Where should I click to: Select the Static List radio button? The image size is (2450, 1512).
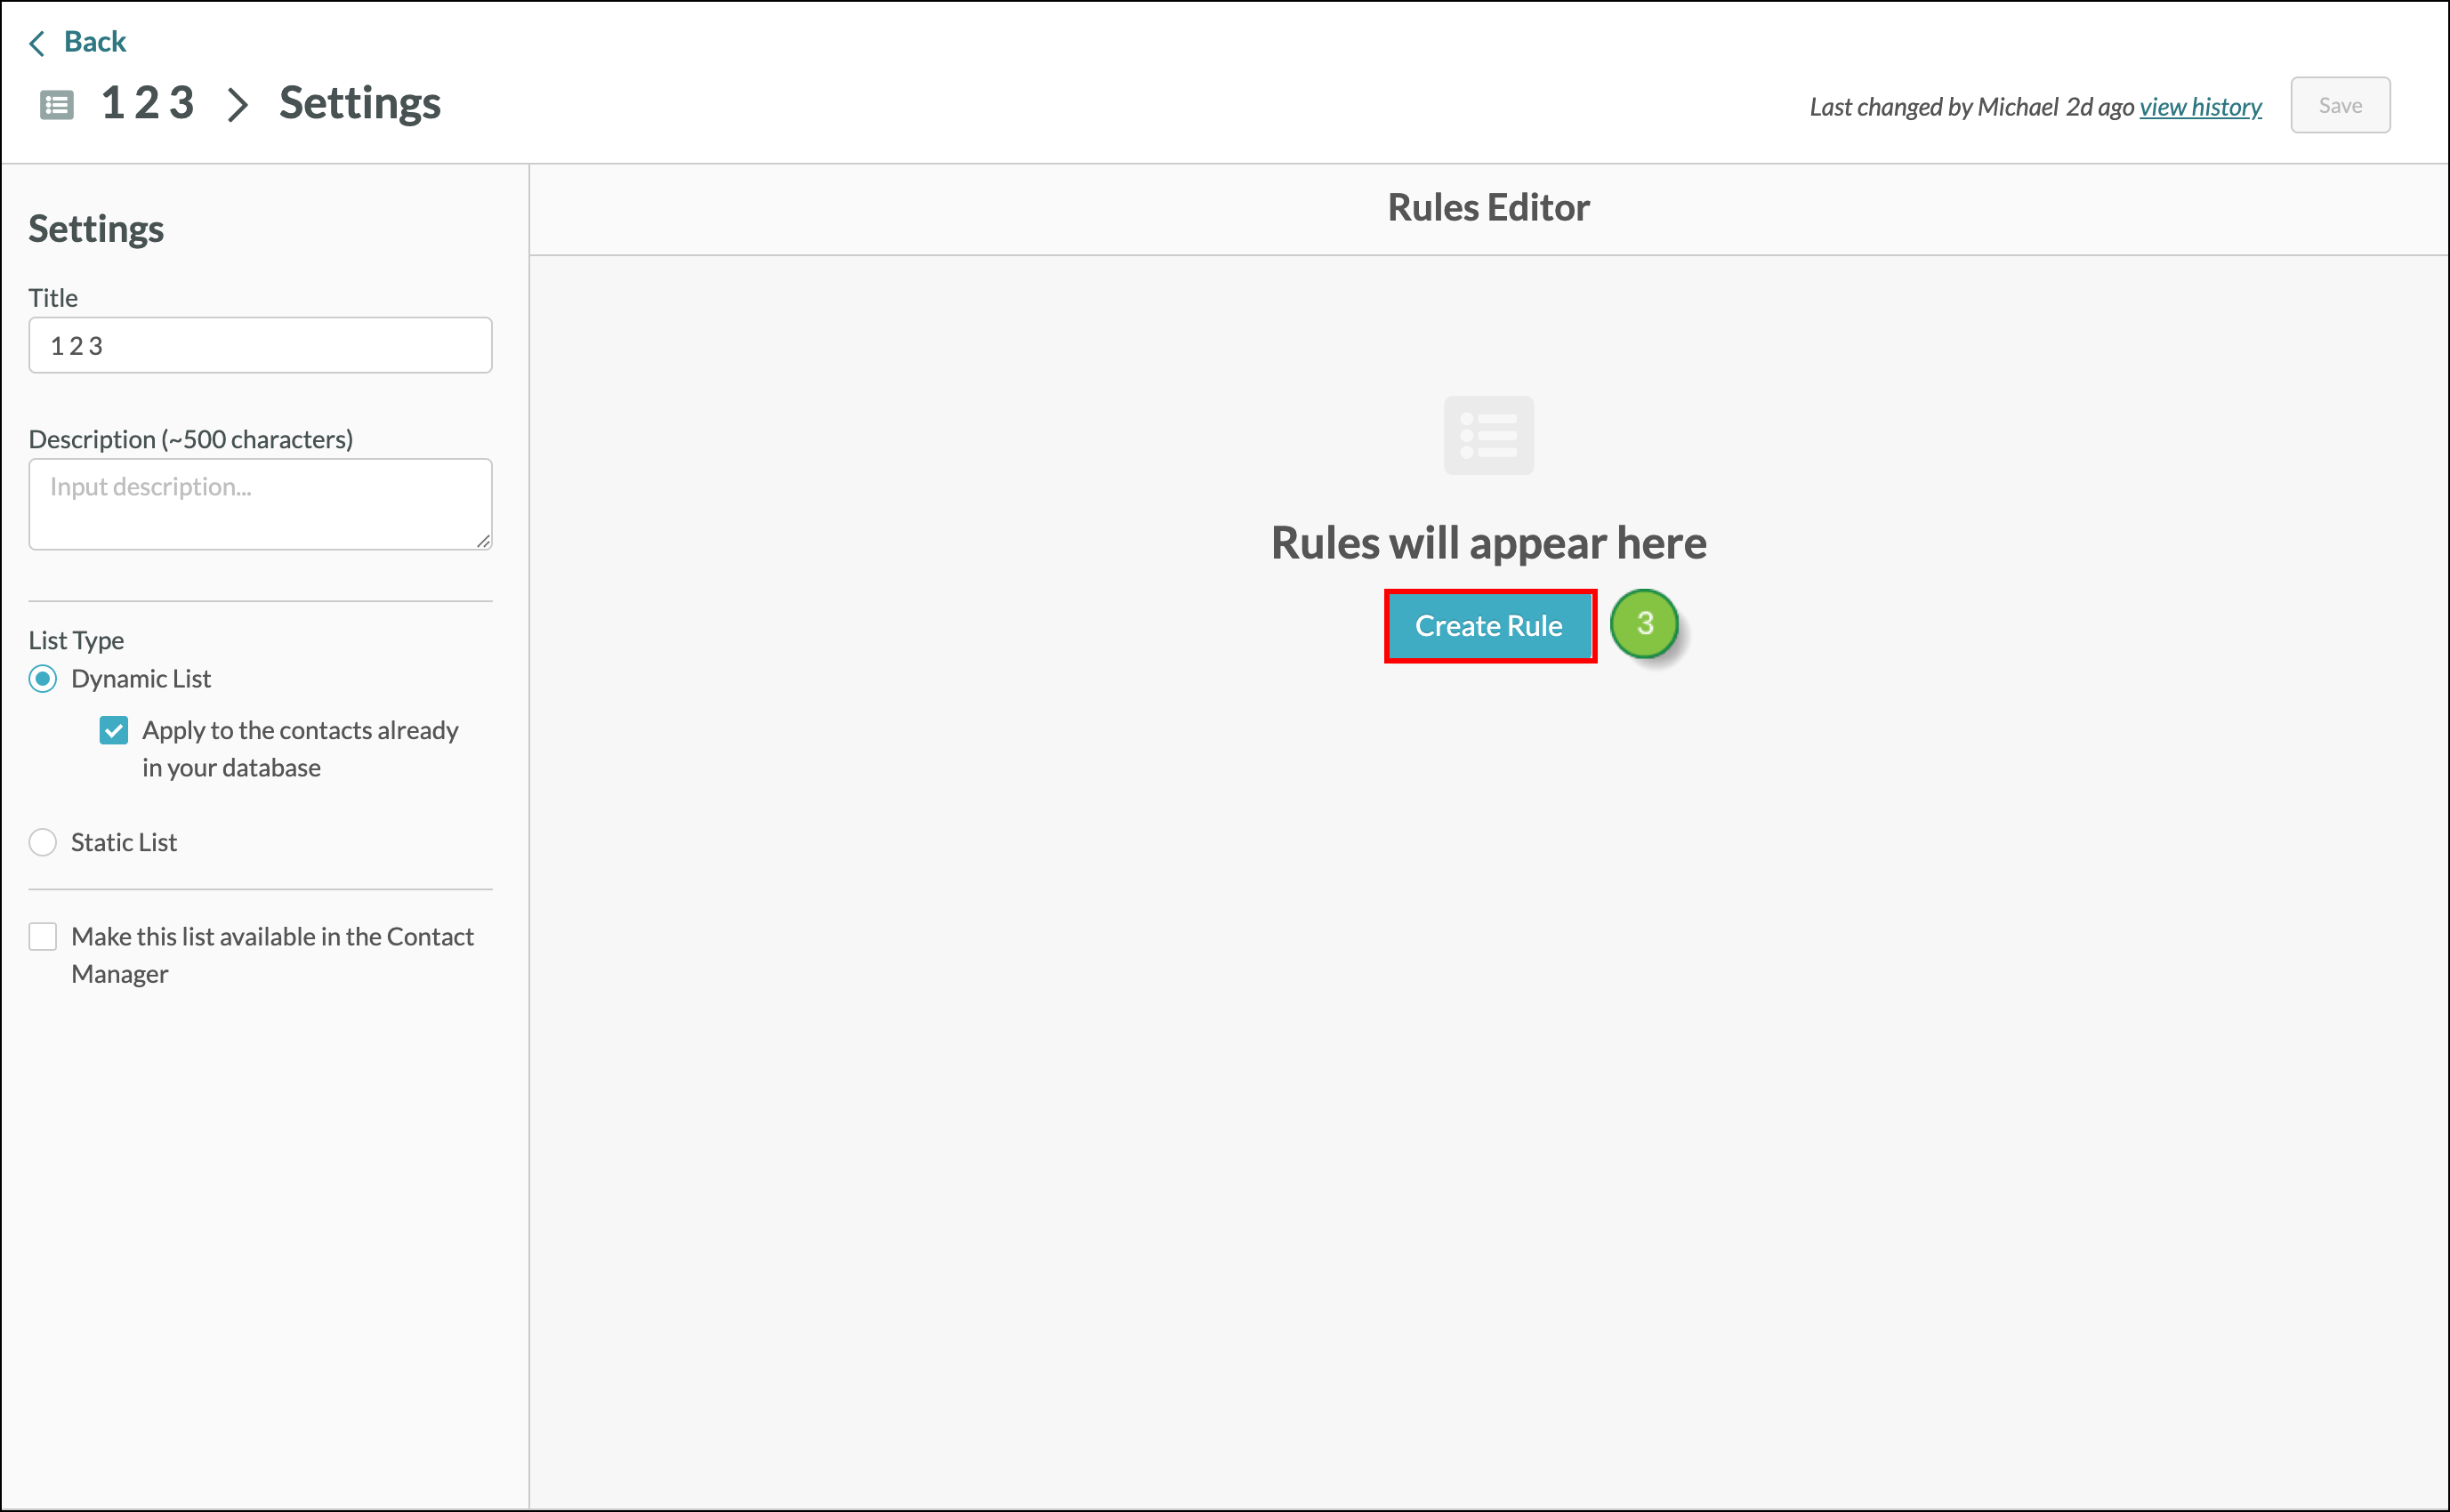point(43,842)
